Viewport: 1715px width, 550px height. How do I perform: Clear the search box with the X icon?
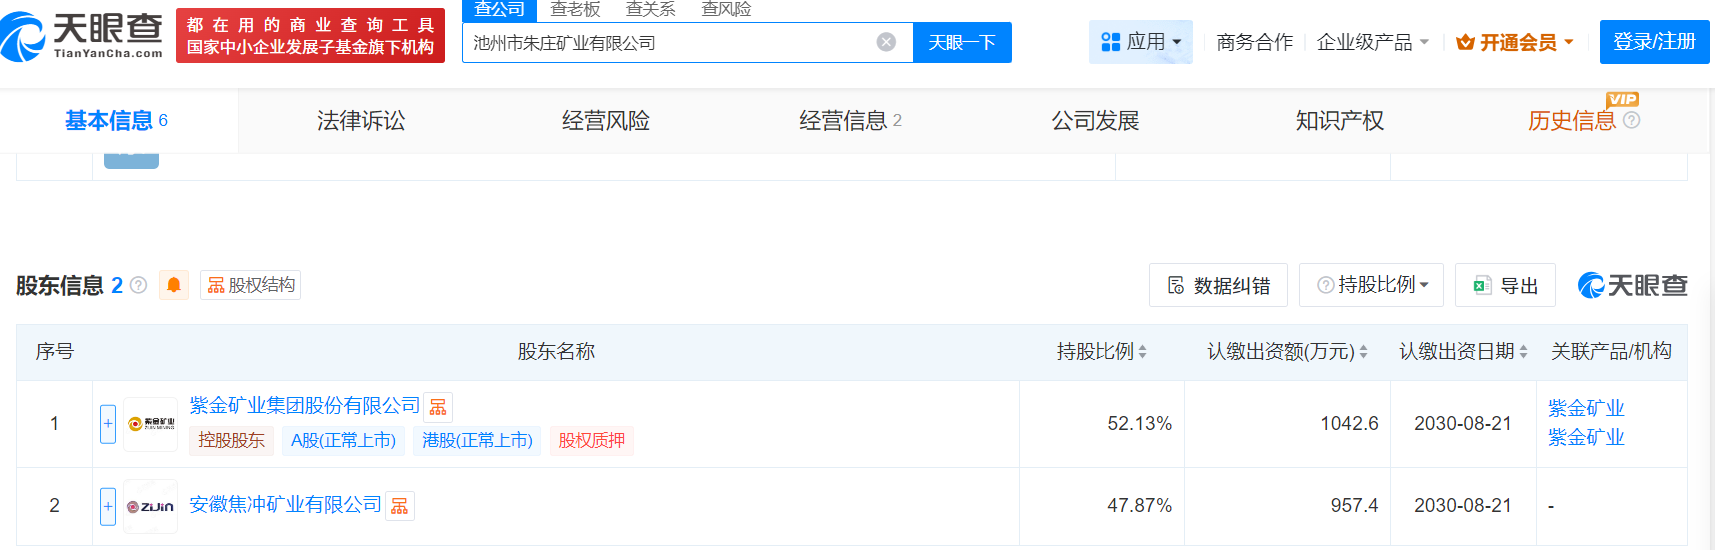click(886, 42)
